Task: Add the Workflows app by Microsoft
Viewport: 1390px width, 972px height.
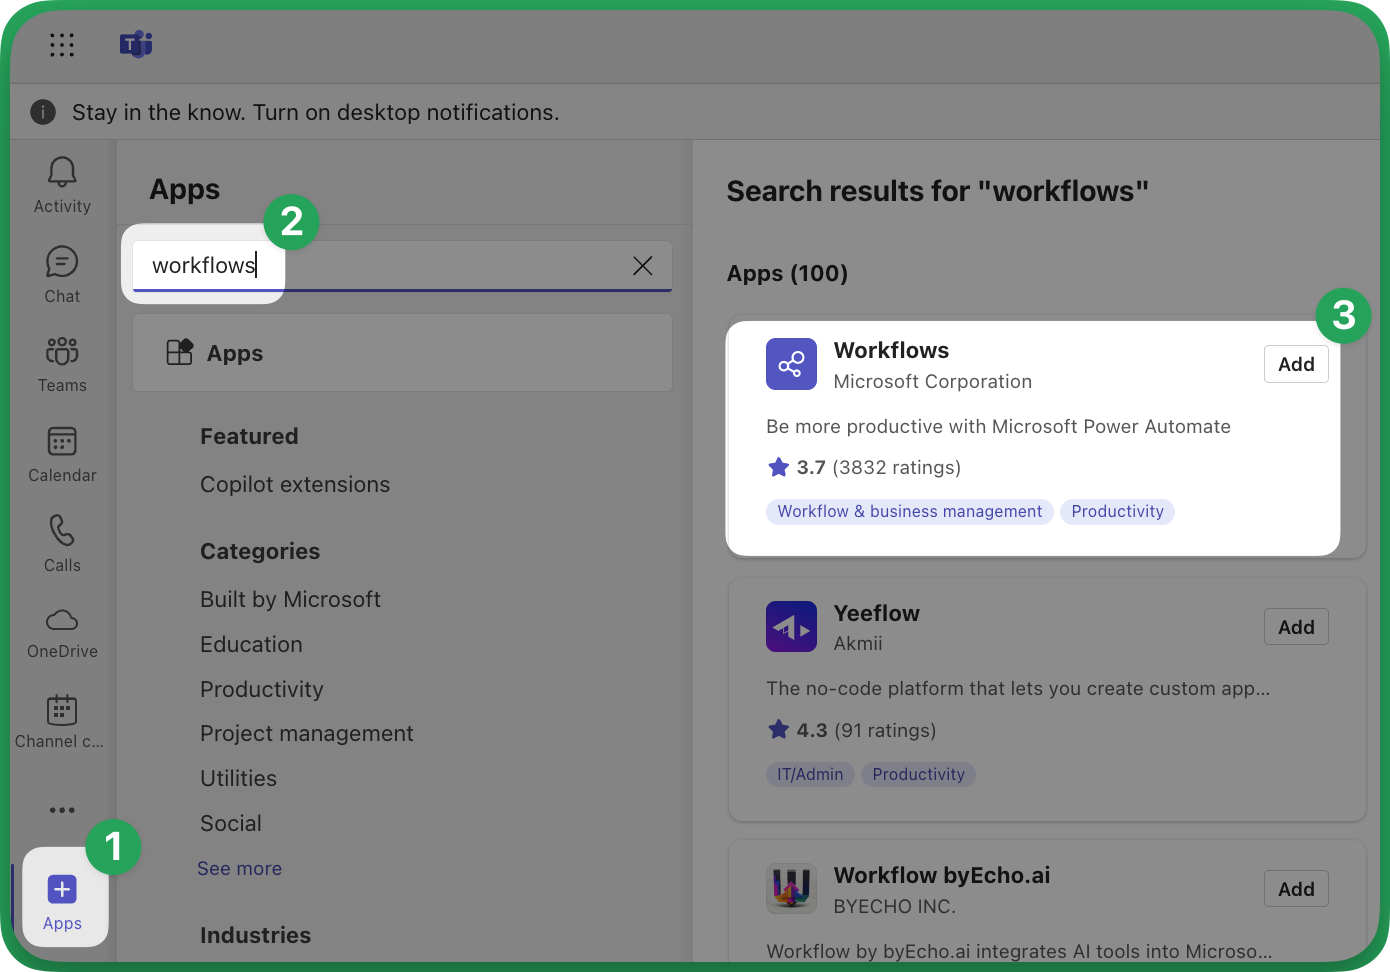Action: click(x=1295, y=365)
